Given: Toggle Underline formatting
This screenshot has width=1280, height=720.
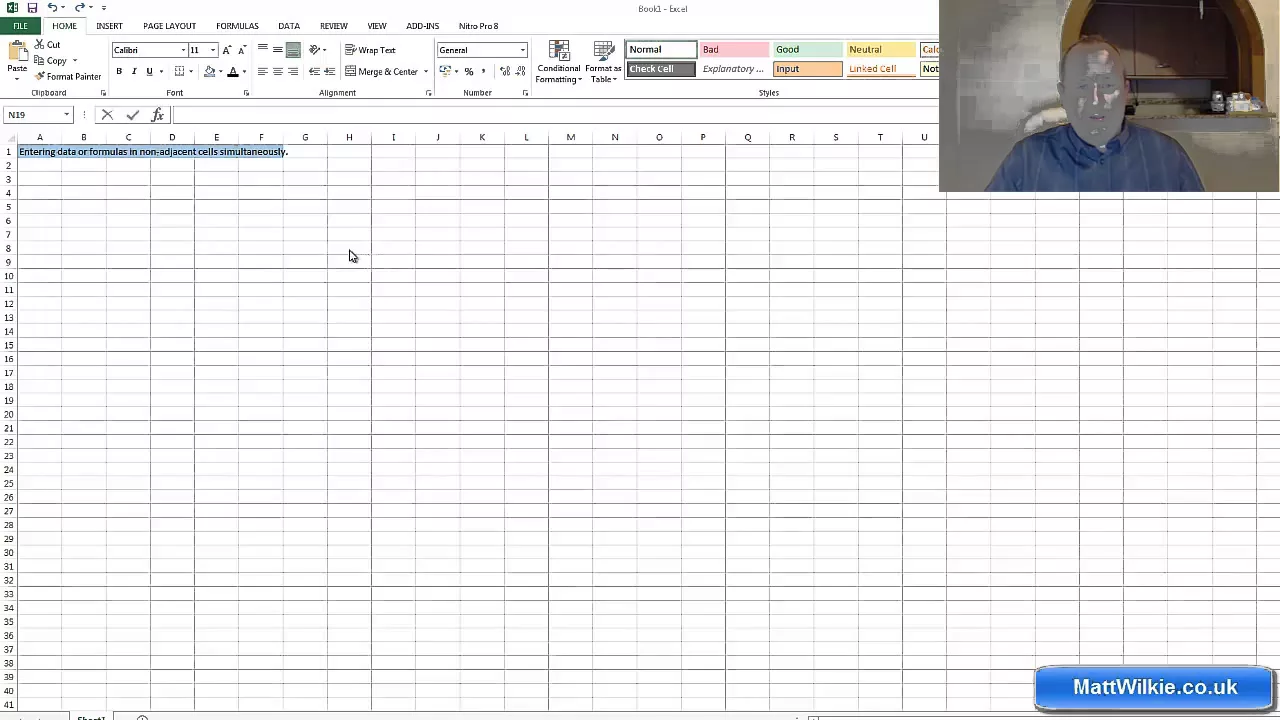Looking at the screenshot, I should [149, 72].
